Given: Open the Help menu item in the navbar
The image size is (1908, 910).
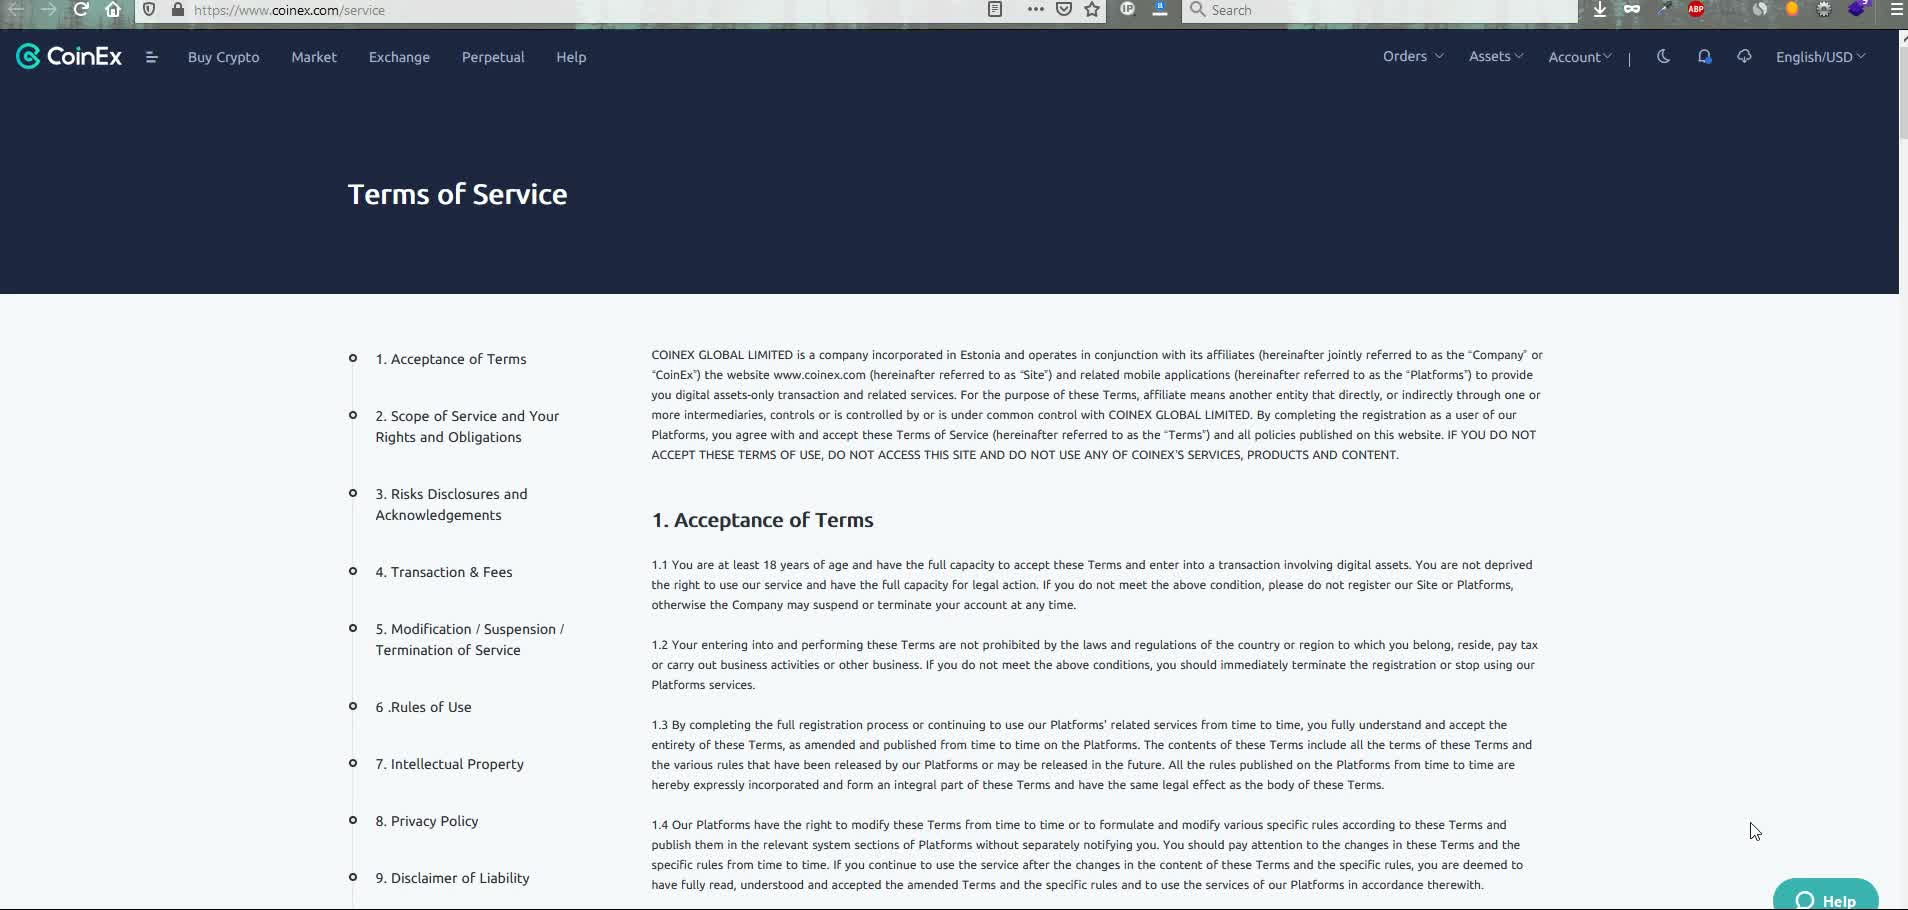Looking at the screenshot, I should (571, 57).
